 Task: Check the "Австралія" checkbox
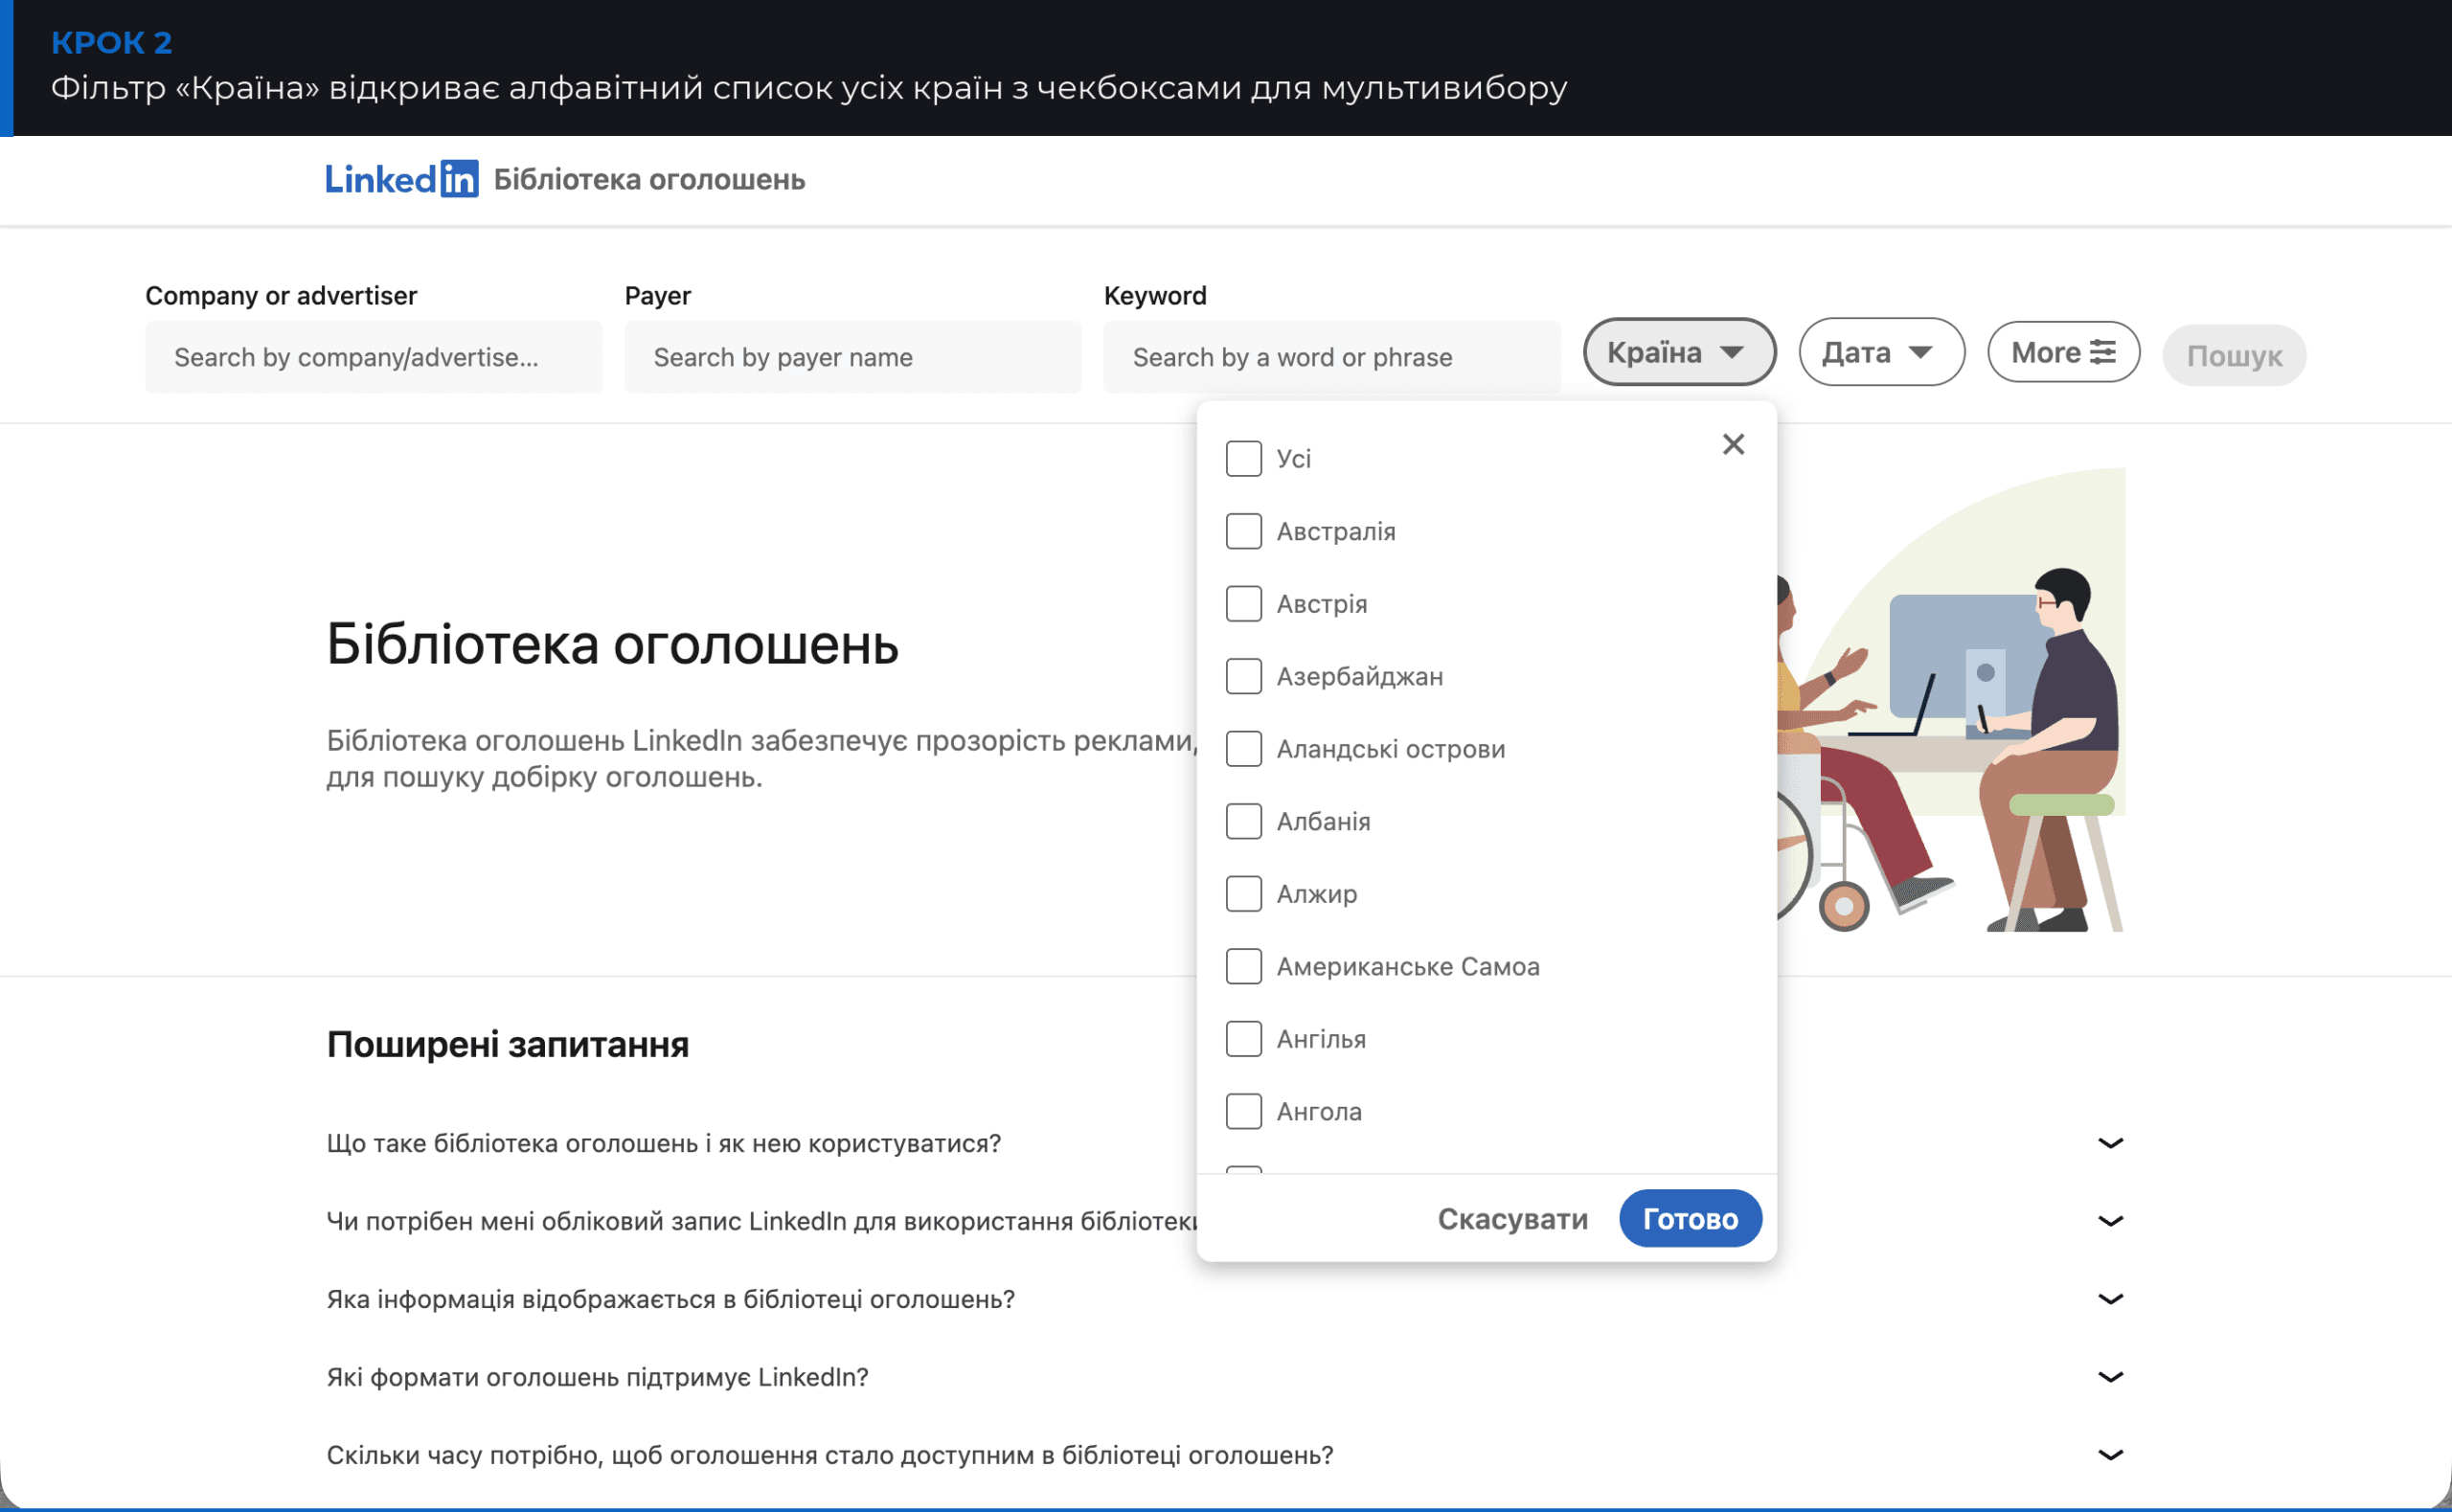[1243, 531]
